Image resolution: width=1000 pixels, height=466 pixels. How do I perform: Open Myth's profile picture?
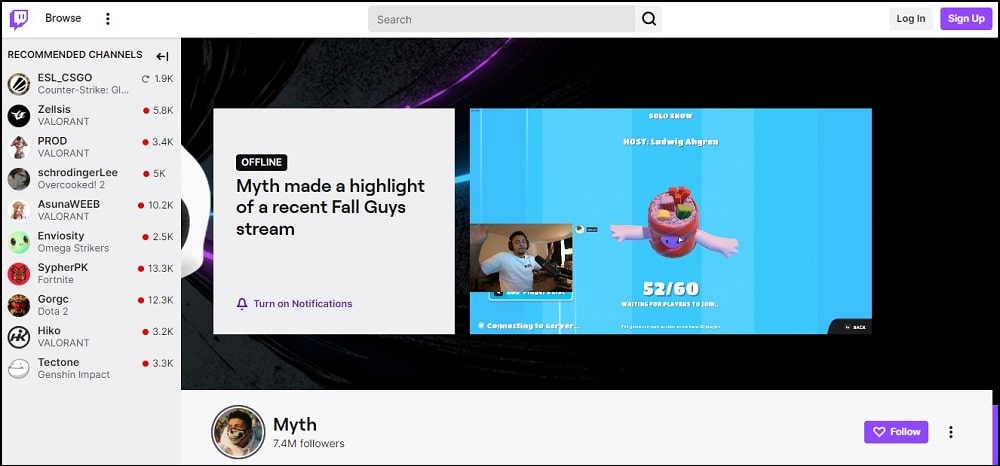pyautogui.click(x=238, y=432)
